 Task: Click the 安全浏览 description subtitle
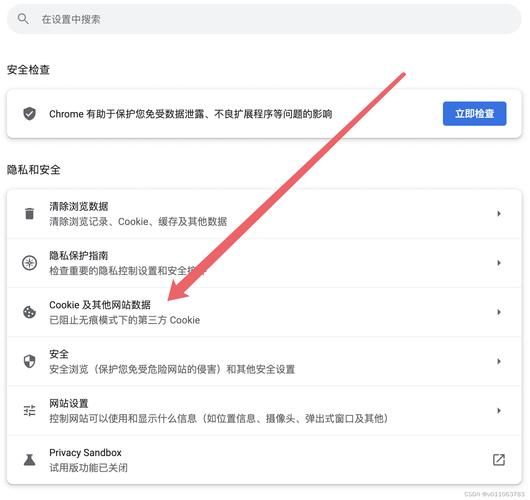click(172, 369)
